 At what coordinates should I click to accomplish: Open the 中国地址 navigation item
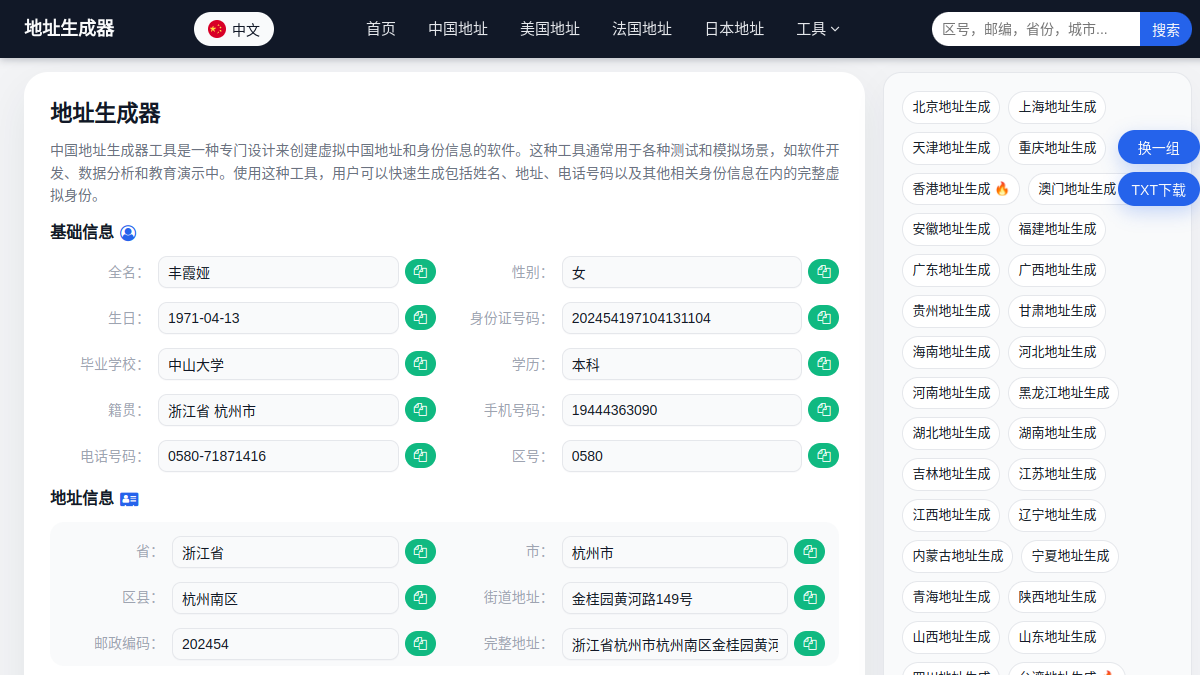click(458, 29)
